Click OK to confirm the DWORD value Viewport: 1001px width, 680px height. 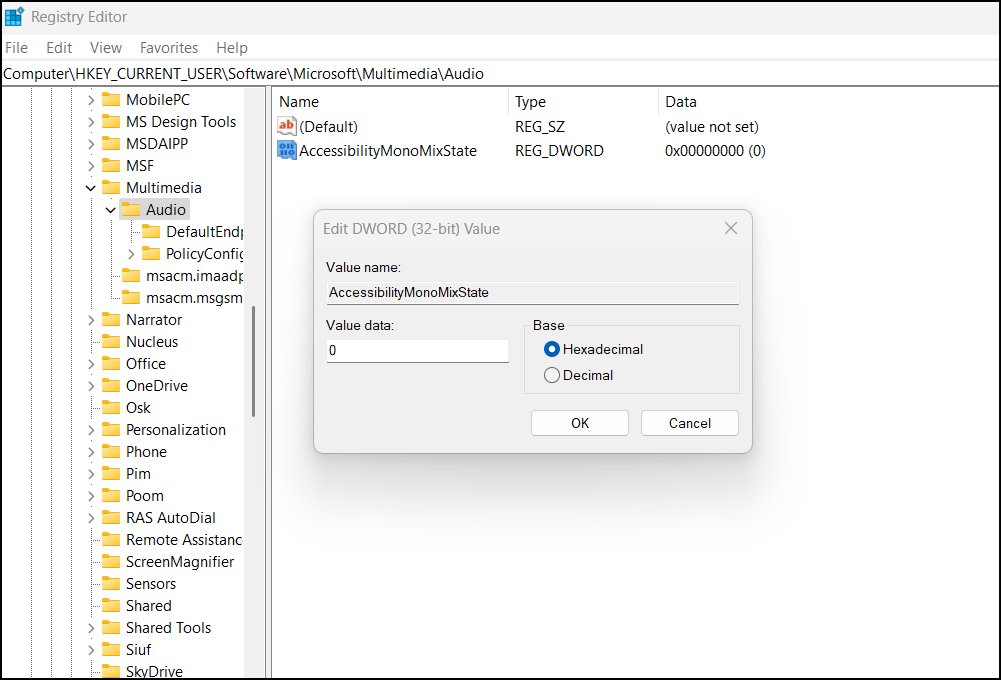579,423
